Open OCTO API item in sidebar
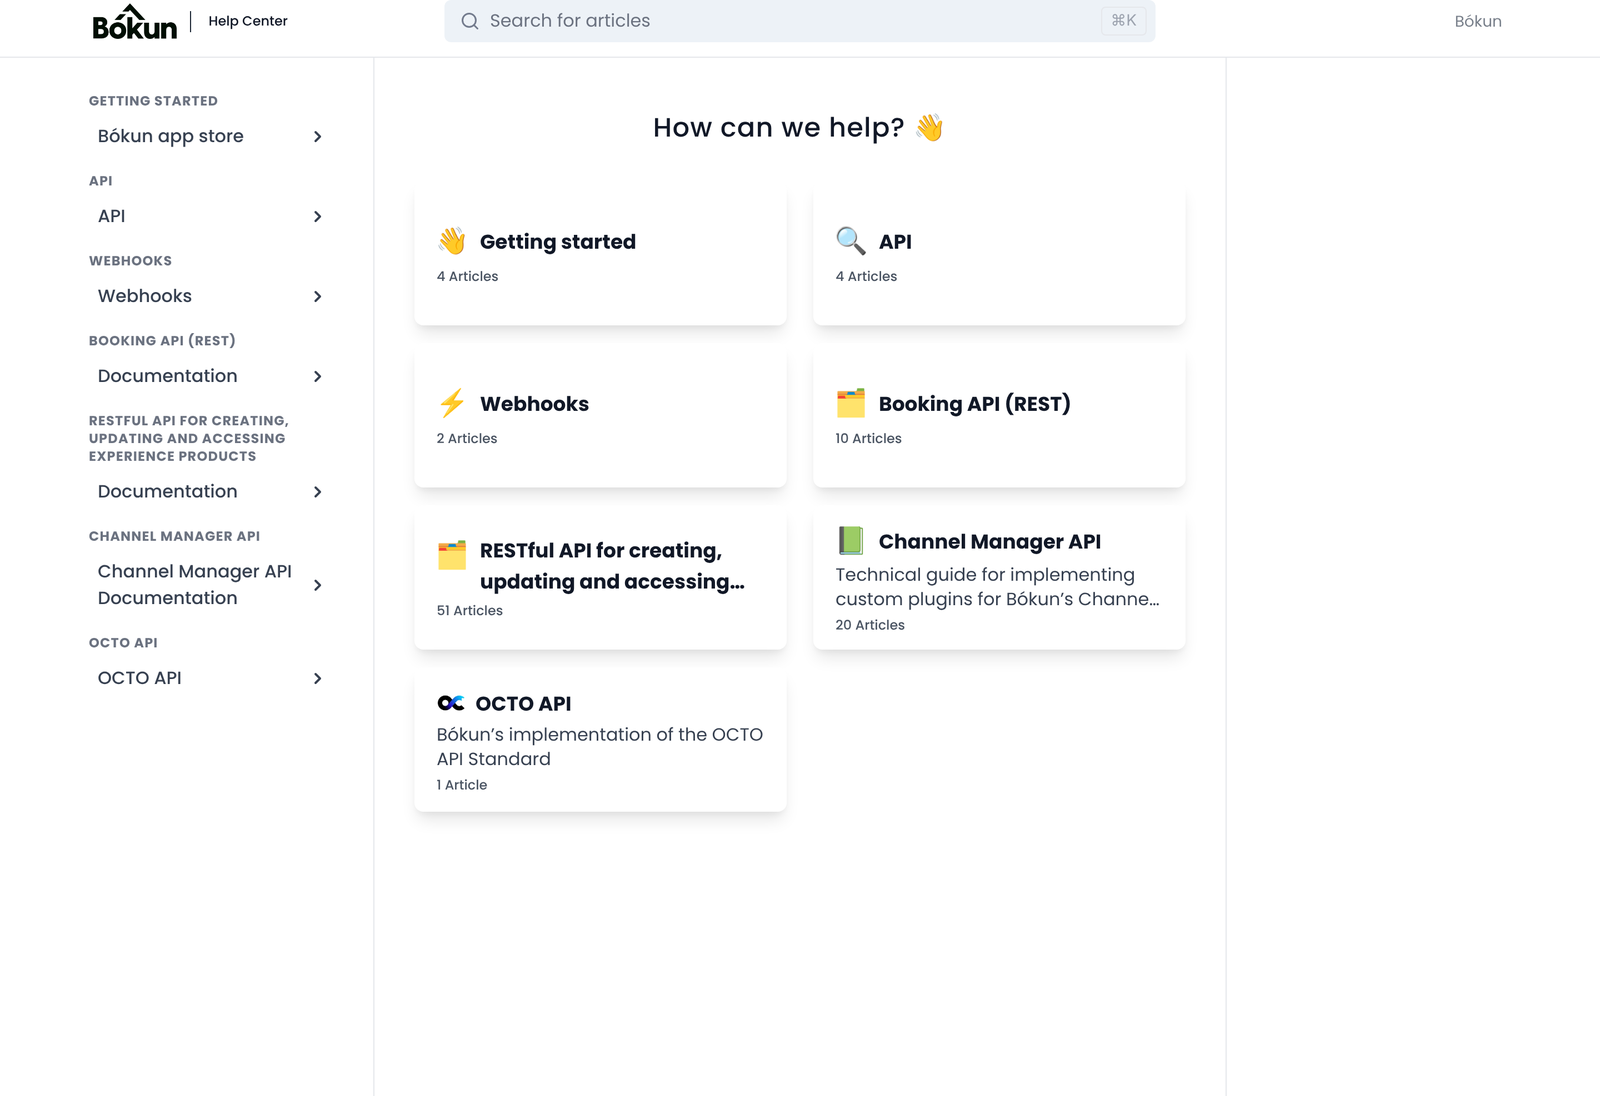Screen dimensions: 1600x1096 [140, 678]
